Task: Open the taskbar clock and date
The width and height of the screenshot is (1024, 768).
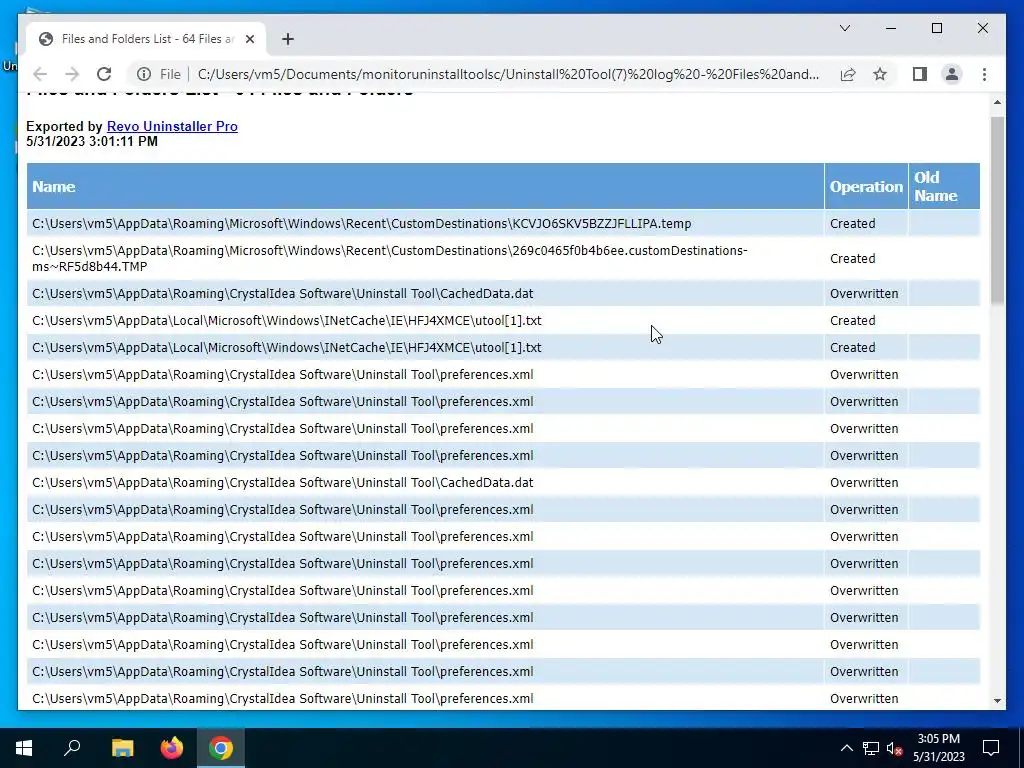Action: (938, 748)
